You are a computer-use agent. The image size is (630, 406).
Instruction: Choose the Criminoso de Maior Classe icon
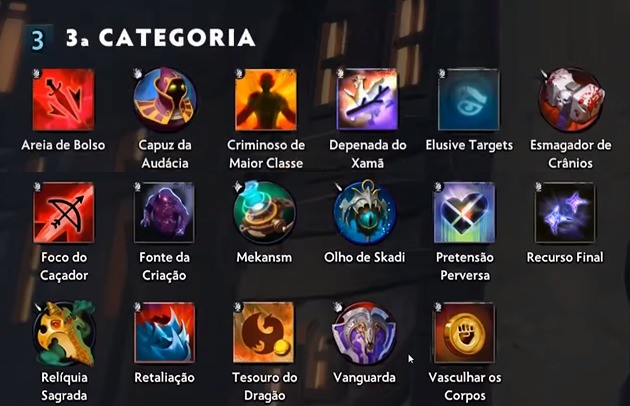tap(266, 100)
